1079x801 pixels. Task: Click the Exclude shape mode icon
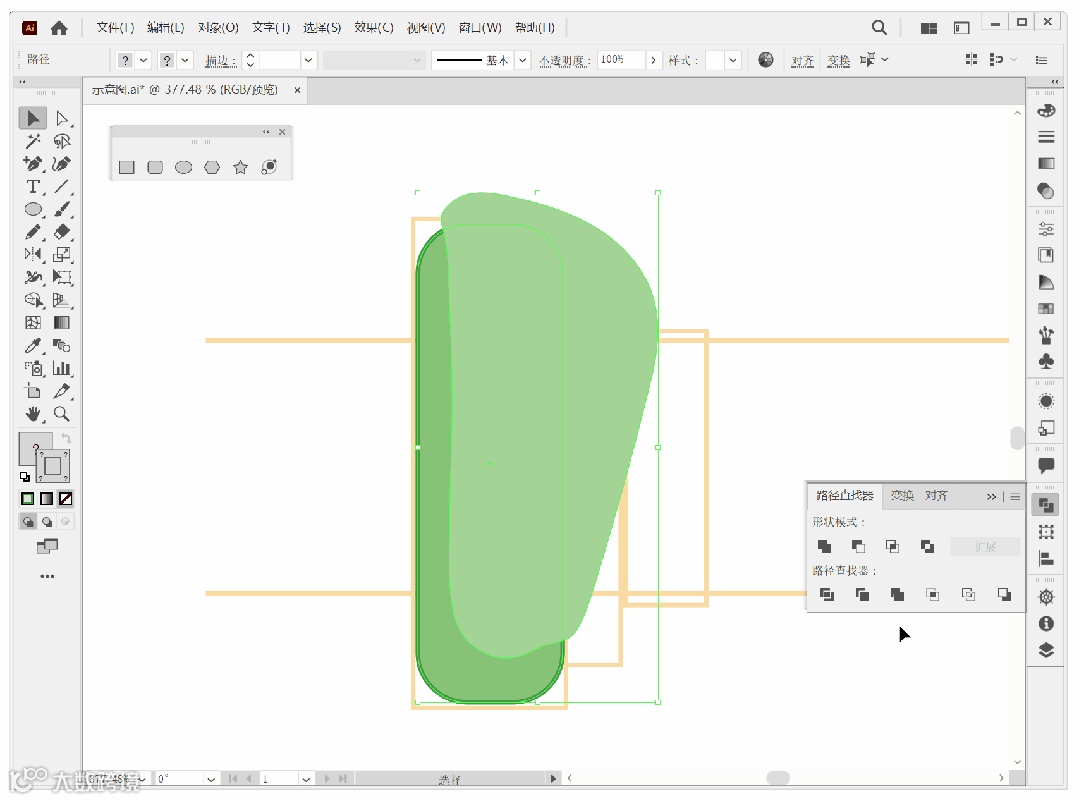coord(928,546)
